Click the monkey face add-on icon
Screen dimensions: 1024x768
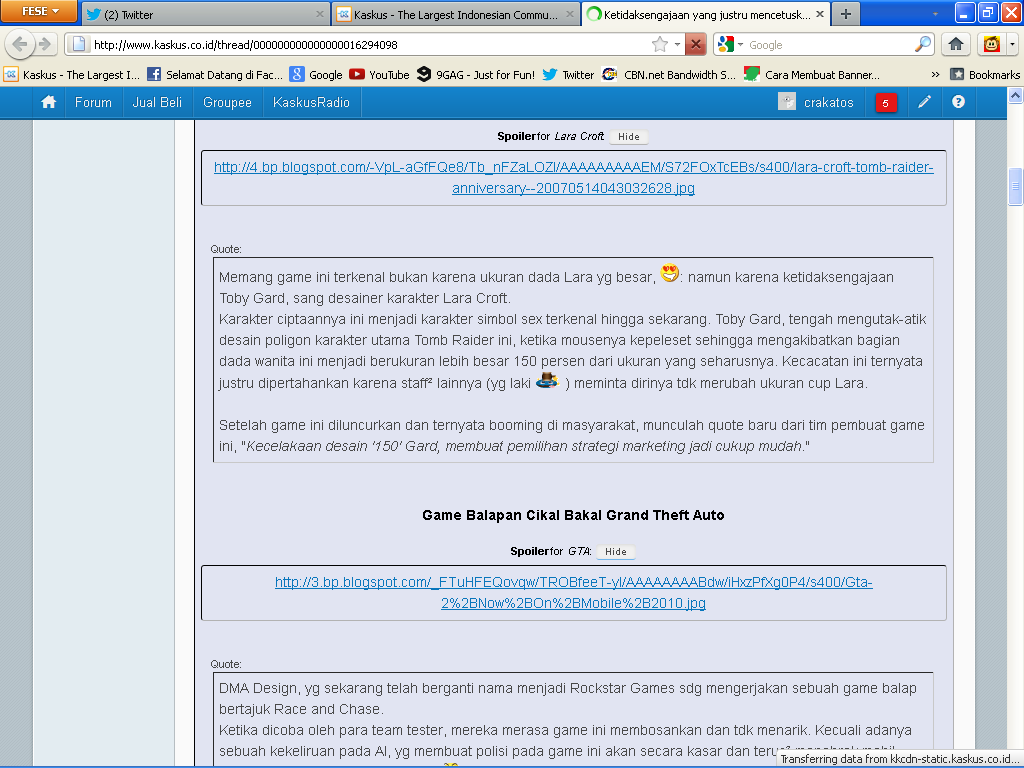pyautogui.click(x=991, y=44)
